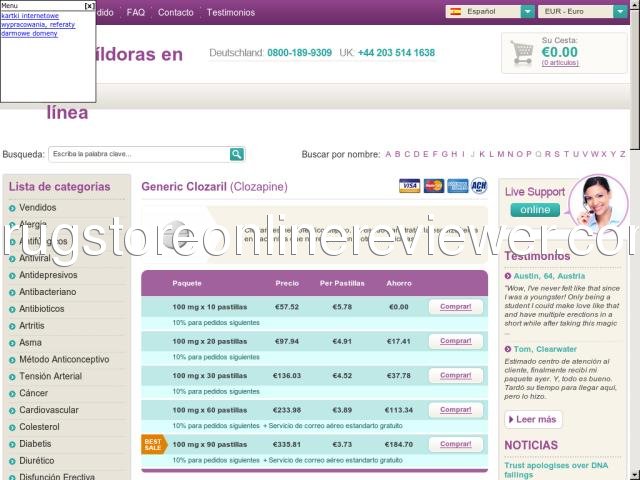Open the Cáncer category
Viewport: 640px width, 480px height.
tap(33, 393)
